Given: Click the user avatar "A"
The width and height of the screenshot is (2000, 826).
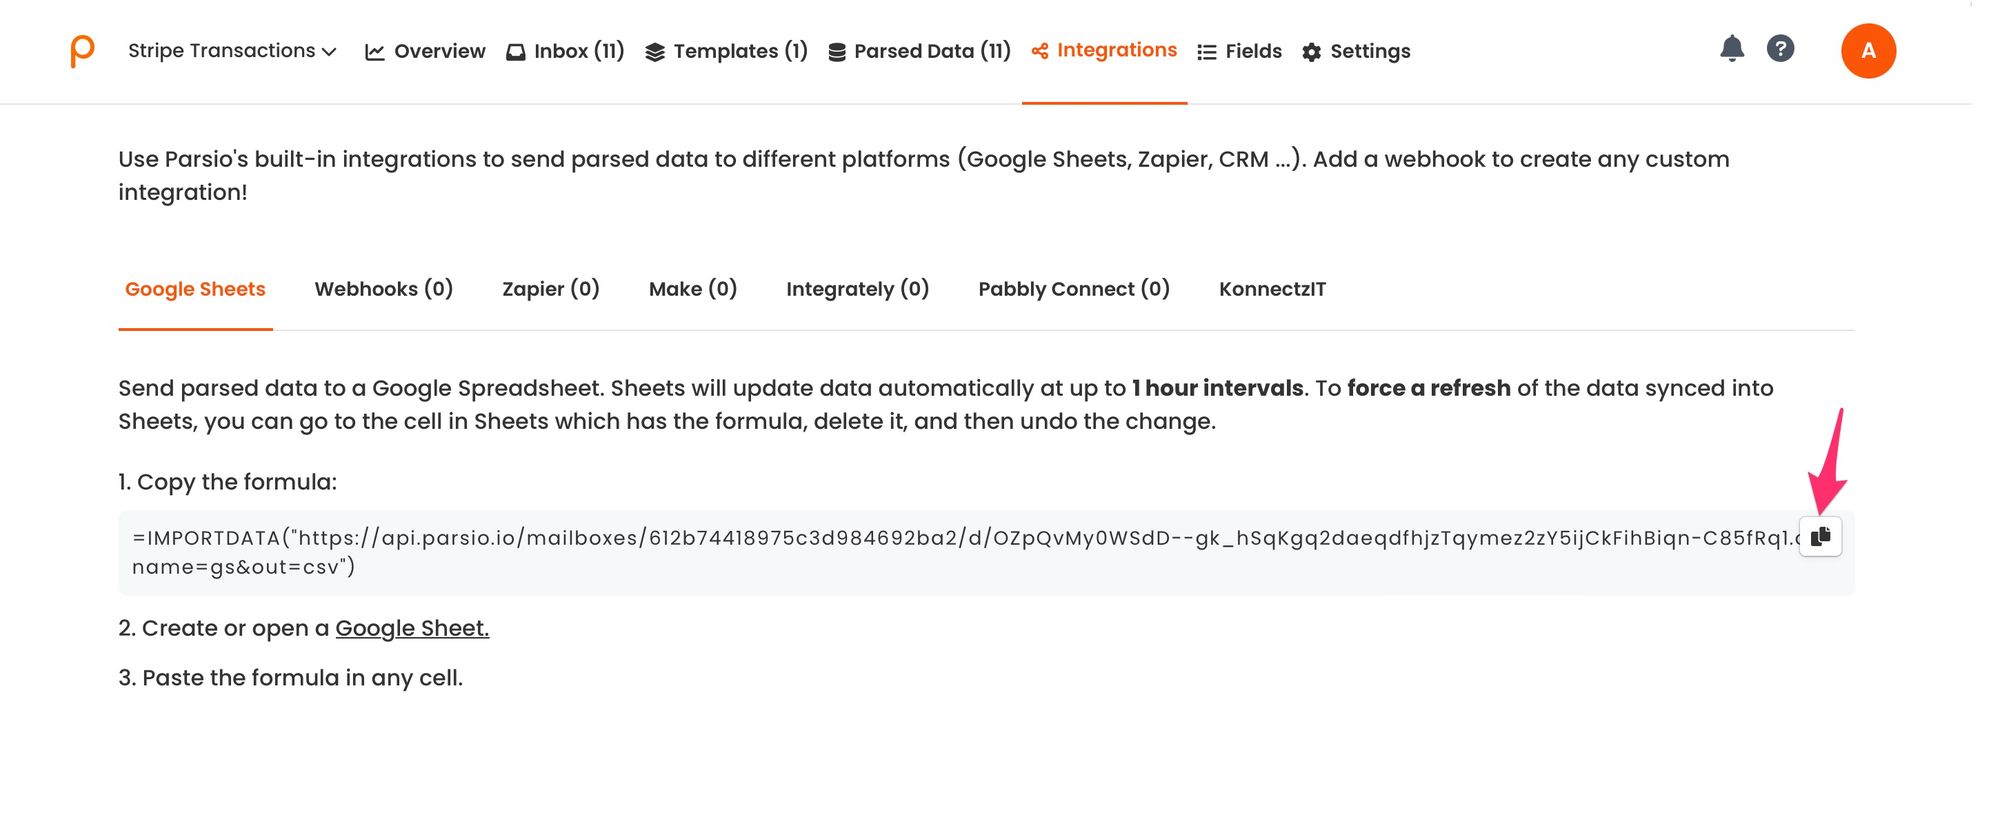Looking at the screenshot, I should [x=1868, y=51].
